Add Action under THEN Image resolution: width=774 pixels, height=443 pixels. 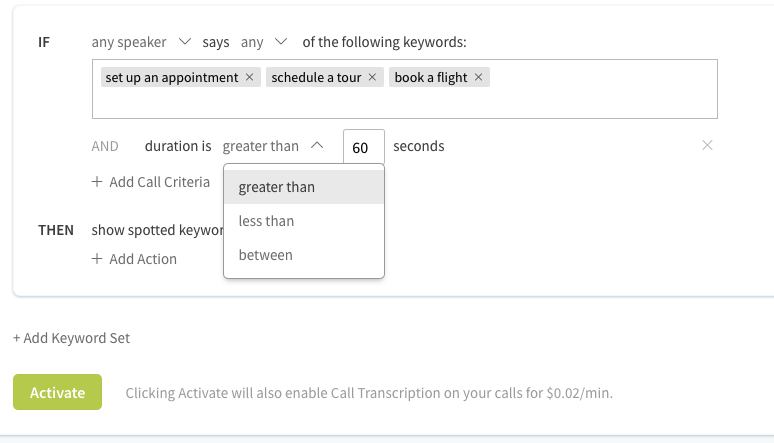(134, 259)
